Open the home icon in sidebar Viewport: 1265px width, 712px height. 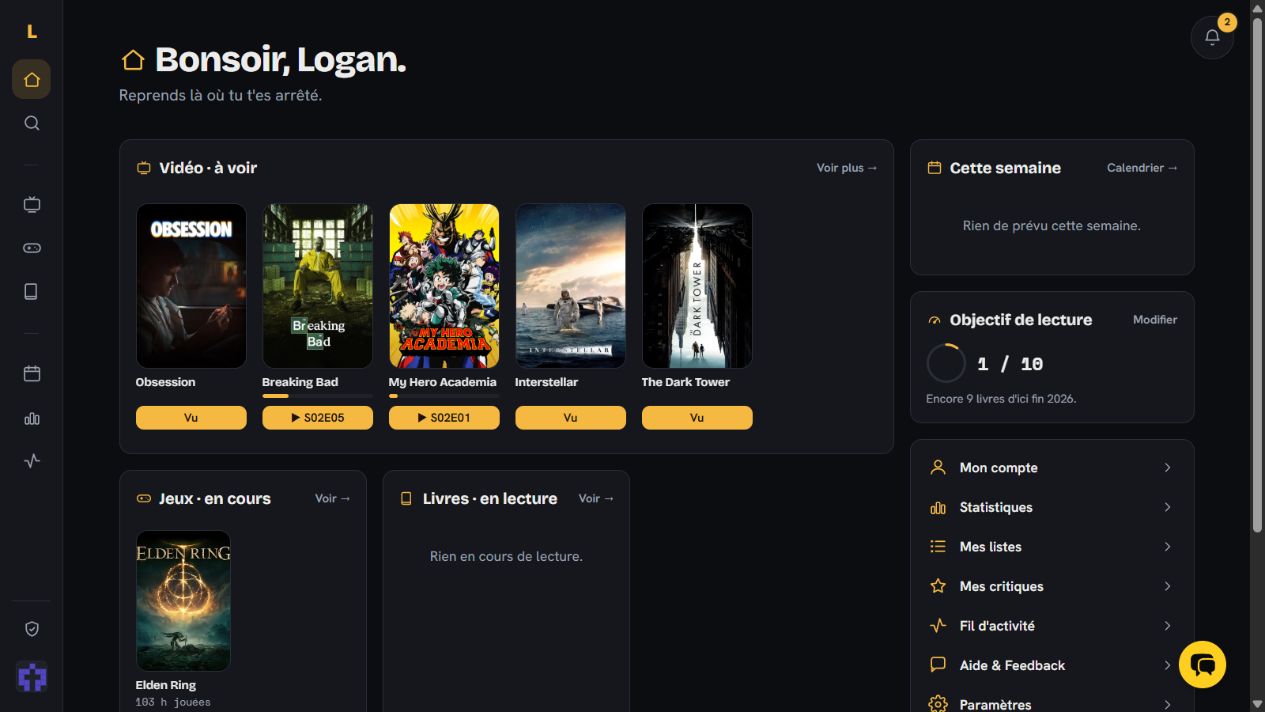click(31, 79)
